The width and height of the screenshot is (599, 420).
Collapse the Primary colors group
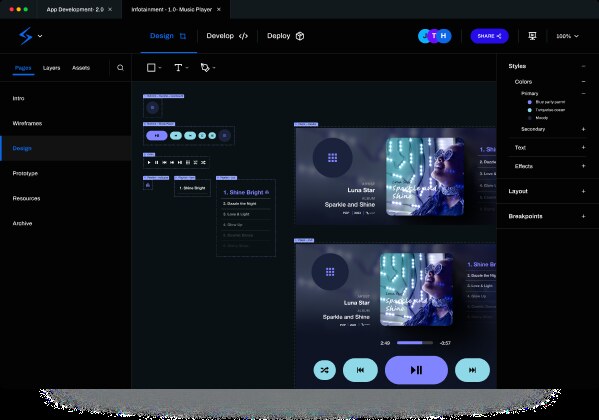(x=583, y=93)
